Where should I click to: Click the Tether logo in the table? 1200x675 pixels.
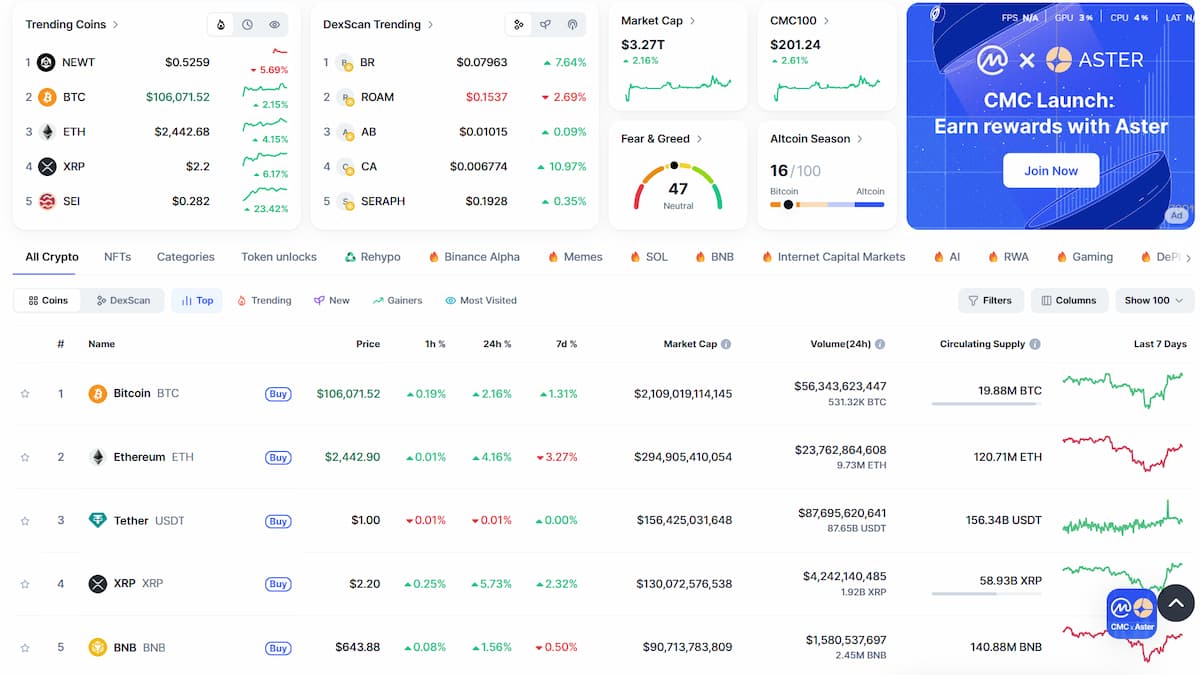(97, 521)
